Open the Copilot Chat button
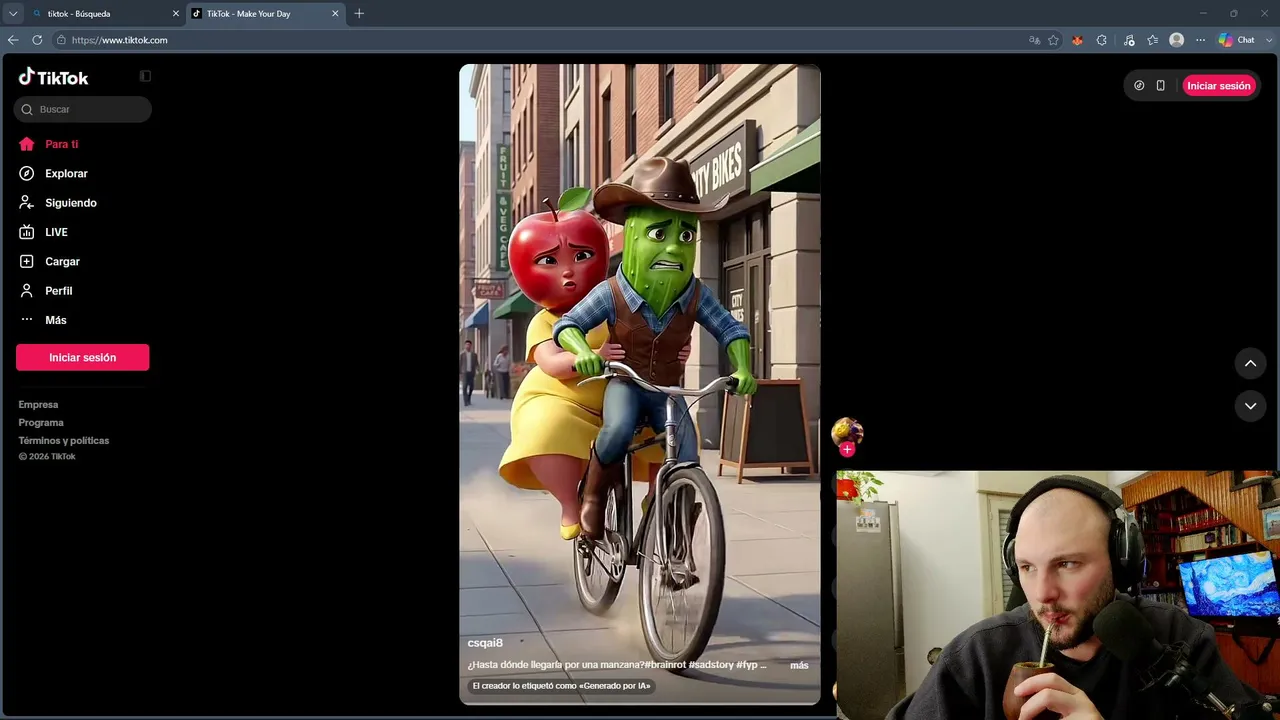The image size is (1280, 720). [1236, 40]
